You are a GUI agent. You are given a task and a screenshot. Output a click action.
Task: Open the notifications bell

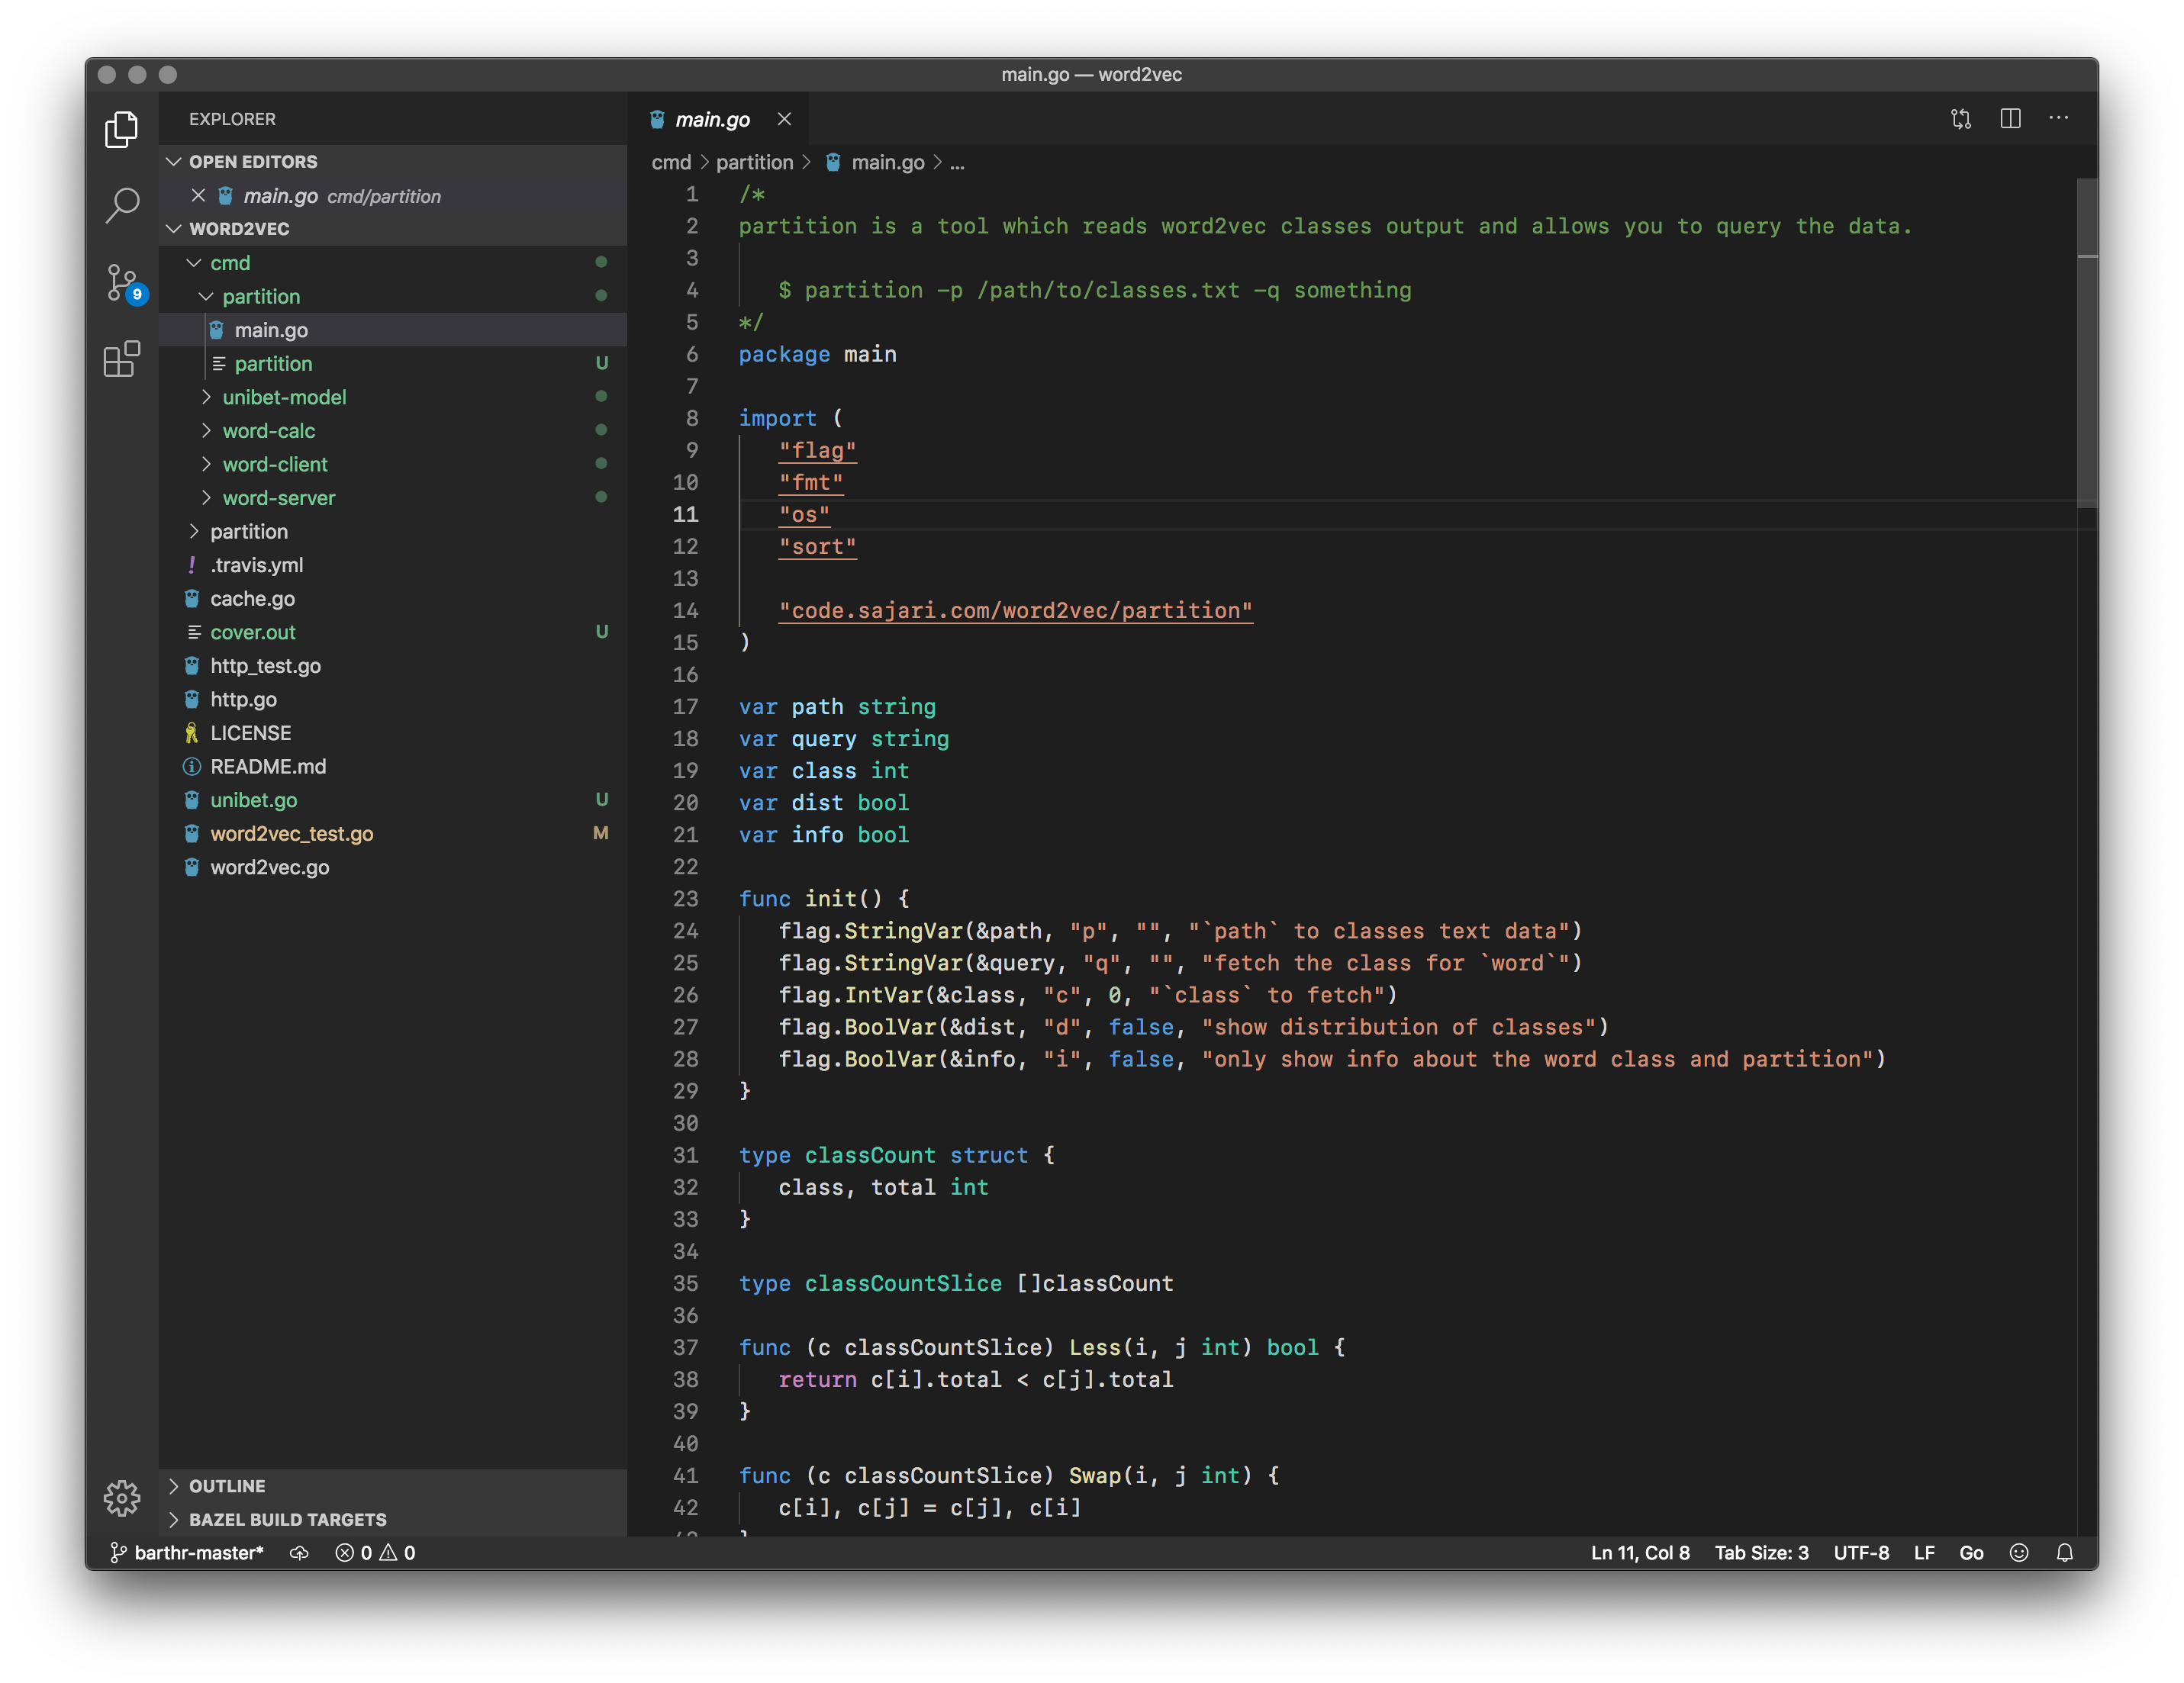[x=2064, y=1552]
